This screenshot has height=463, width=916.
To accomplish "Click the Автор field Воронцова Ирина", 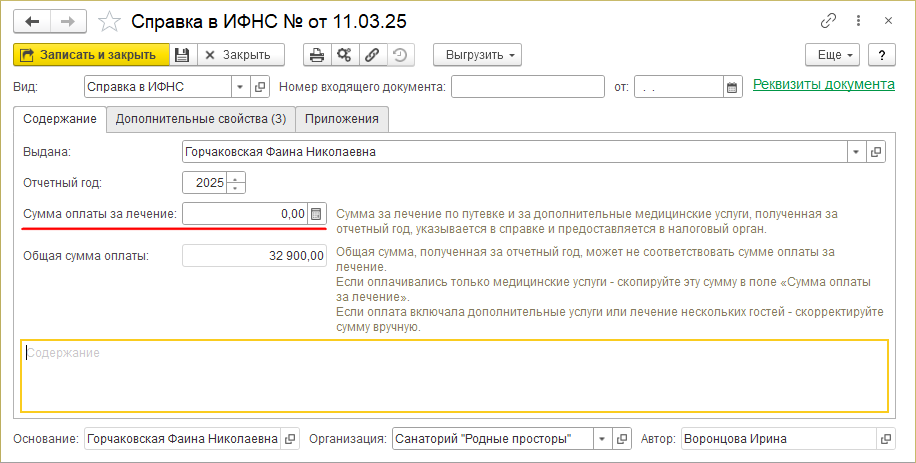I will point(779,439).
